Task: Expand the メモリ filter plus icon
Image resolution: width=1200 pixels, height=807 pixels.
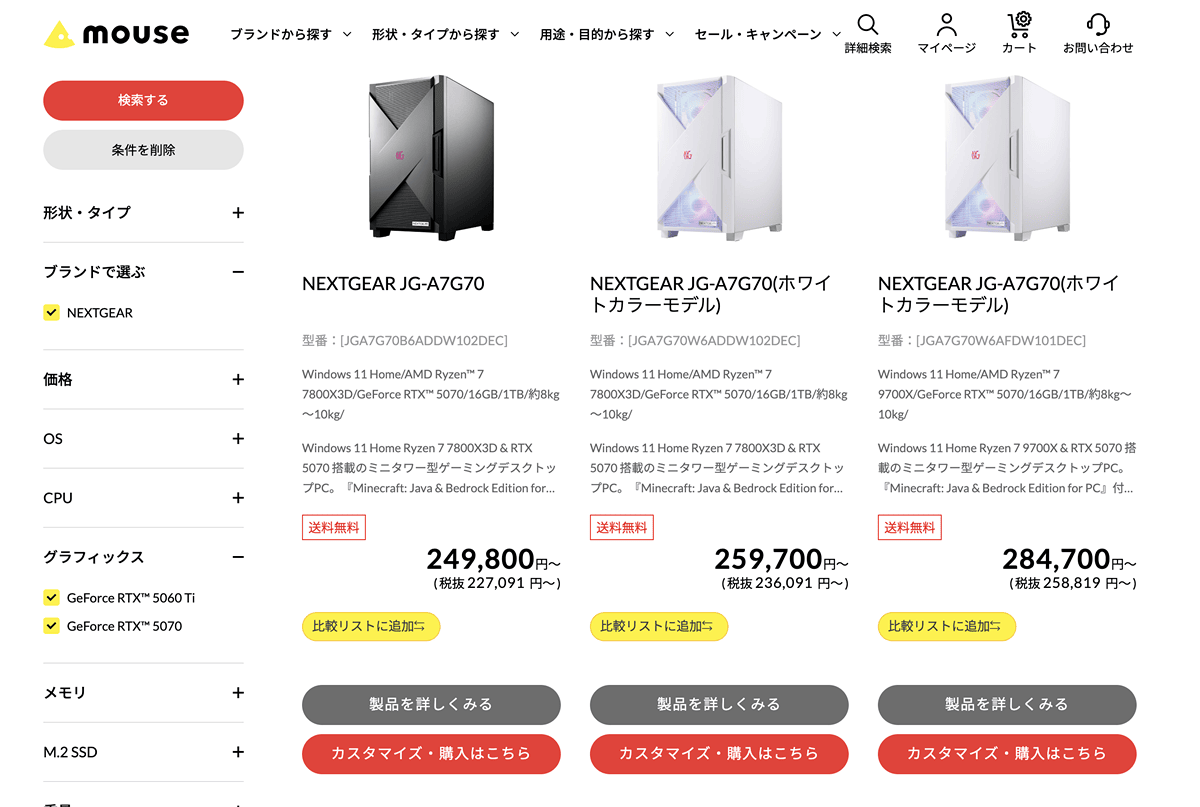Action: 238,693
